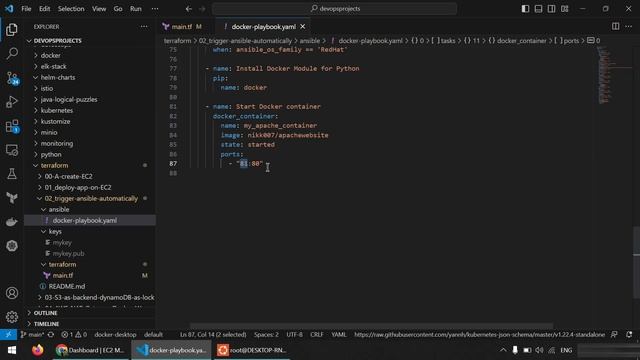The image size is (640, 360).
Task: Open the Accounts menu
Action: click(x=12, y=293)
